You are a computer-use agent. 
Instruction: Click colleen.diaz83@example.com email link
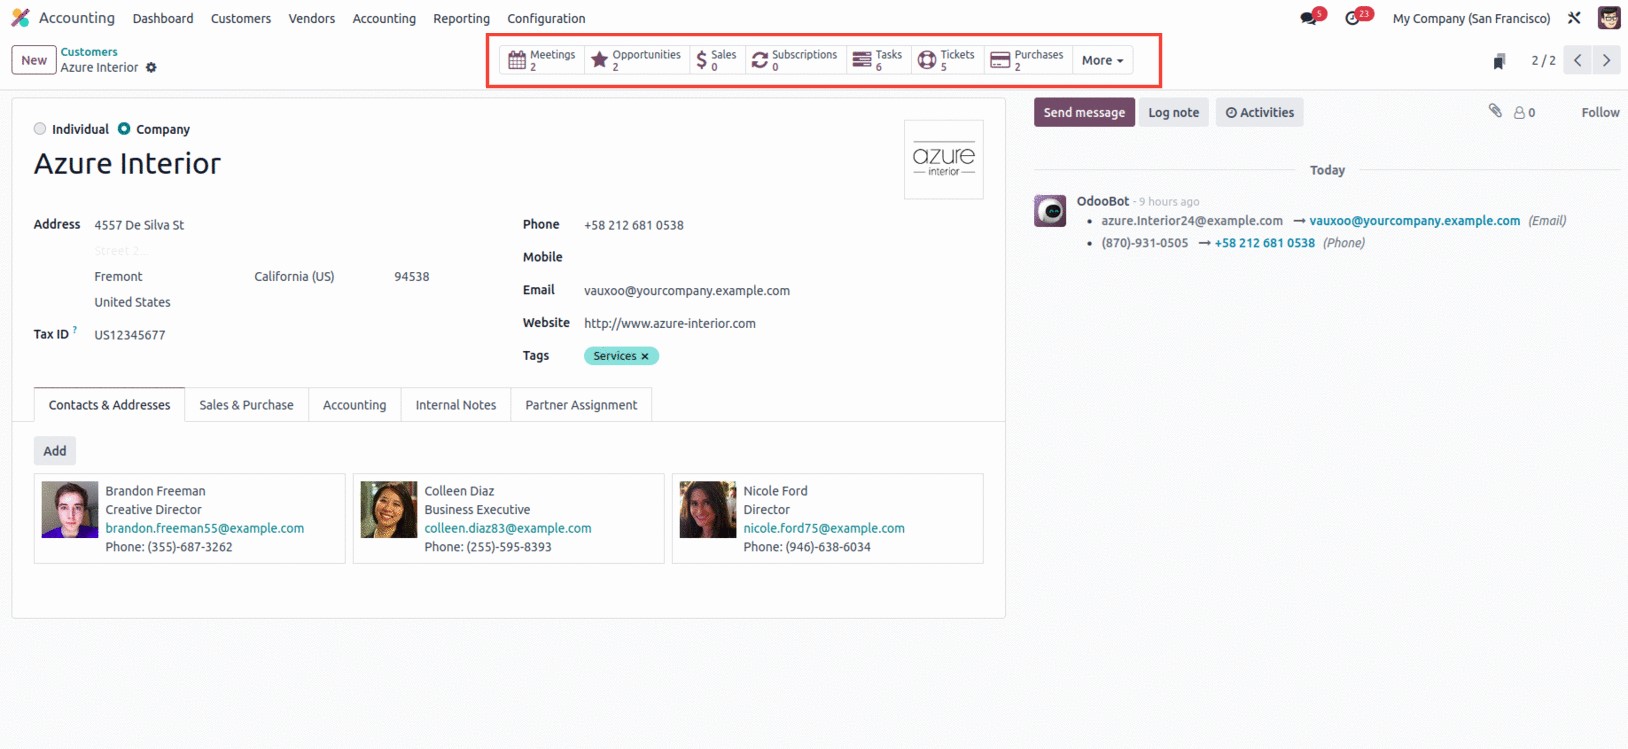508,528
